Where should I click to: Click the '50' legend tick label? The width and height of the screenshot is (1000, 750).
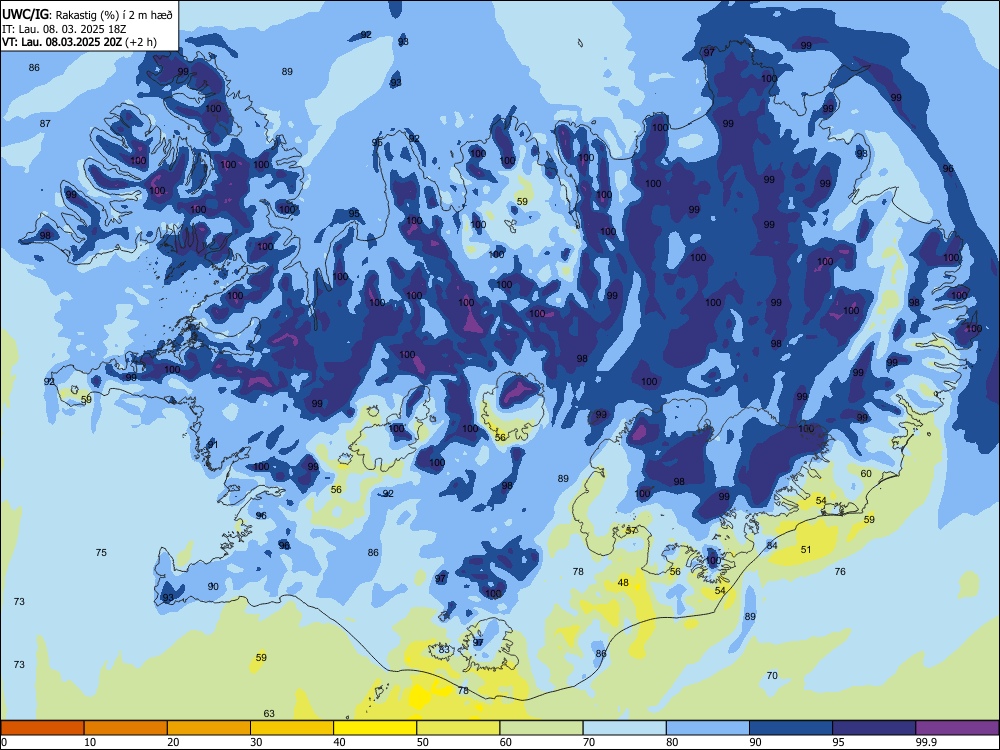pyautogui.click(x=423, y=742)
